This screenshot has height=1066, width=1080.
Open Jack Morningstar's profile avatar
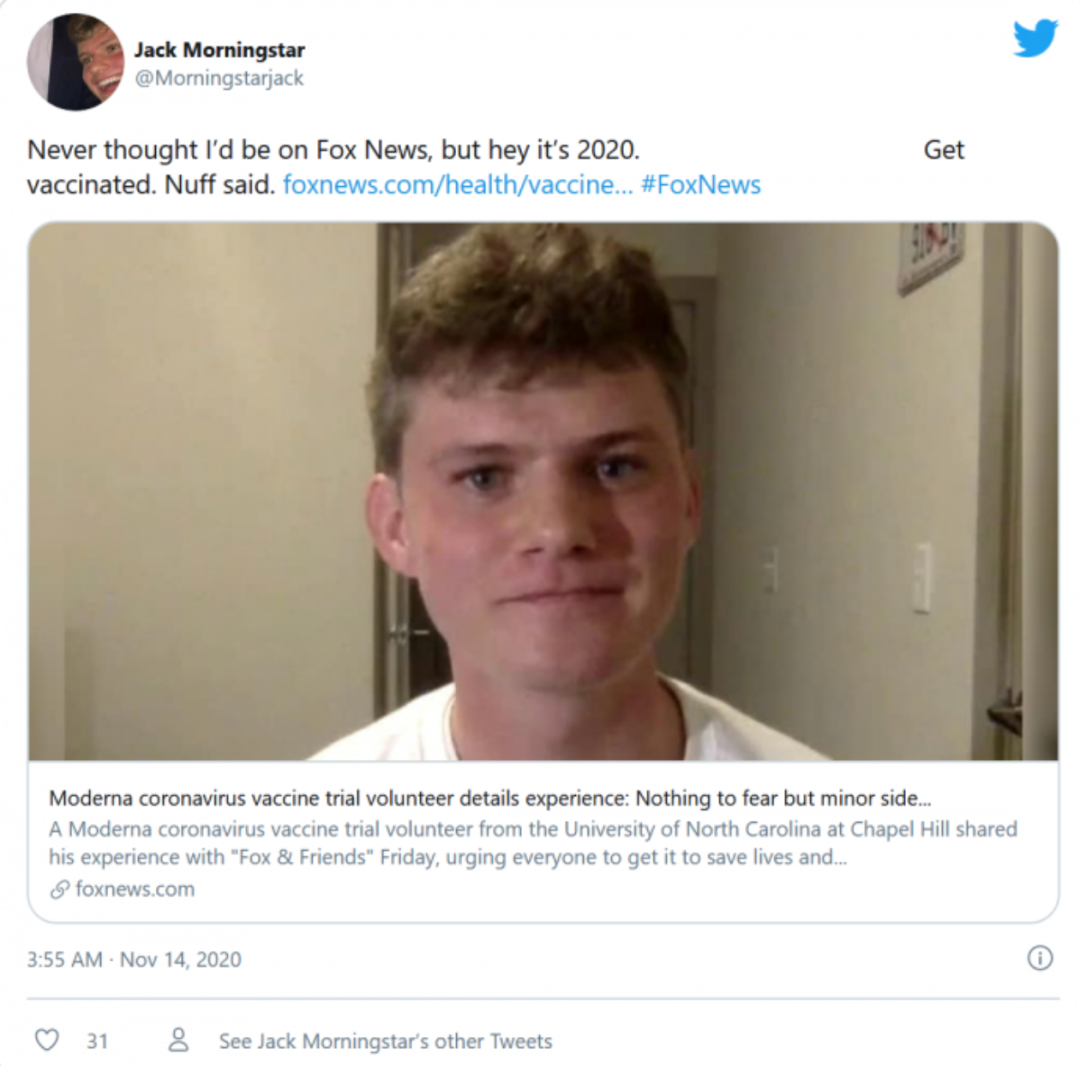tap(75, 61)
